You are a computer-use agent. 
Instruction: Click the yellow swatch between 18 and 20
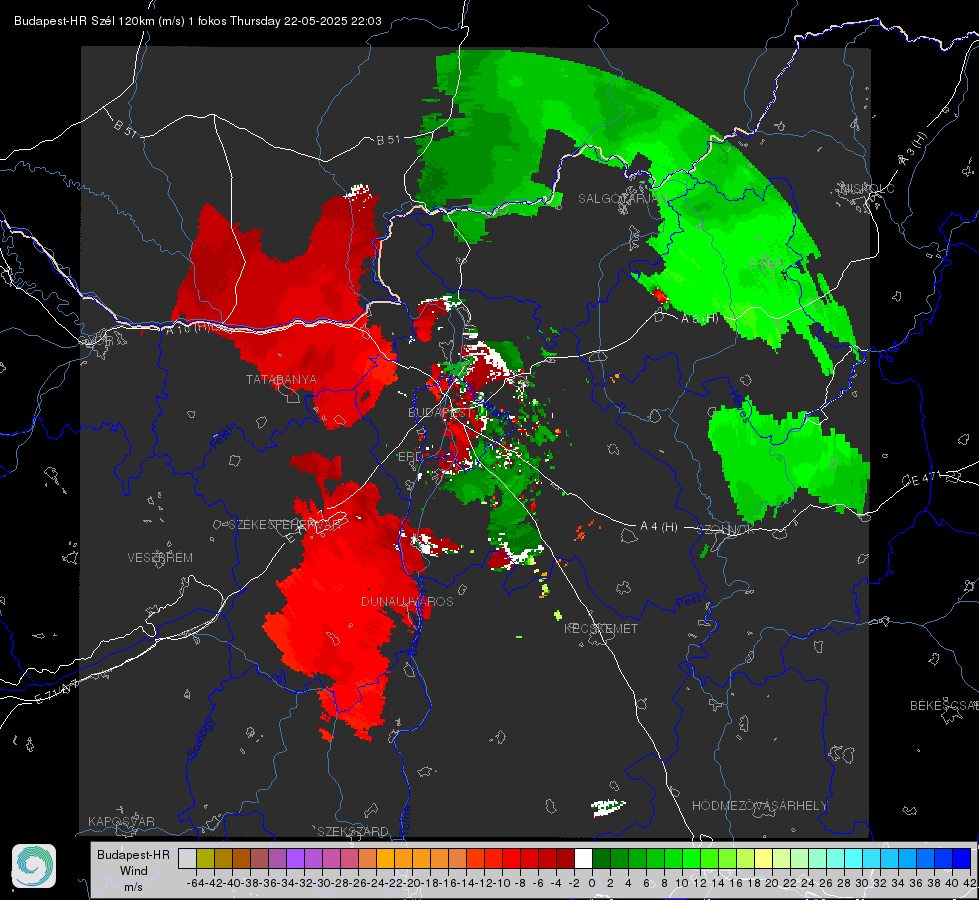tap(763, 859)
